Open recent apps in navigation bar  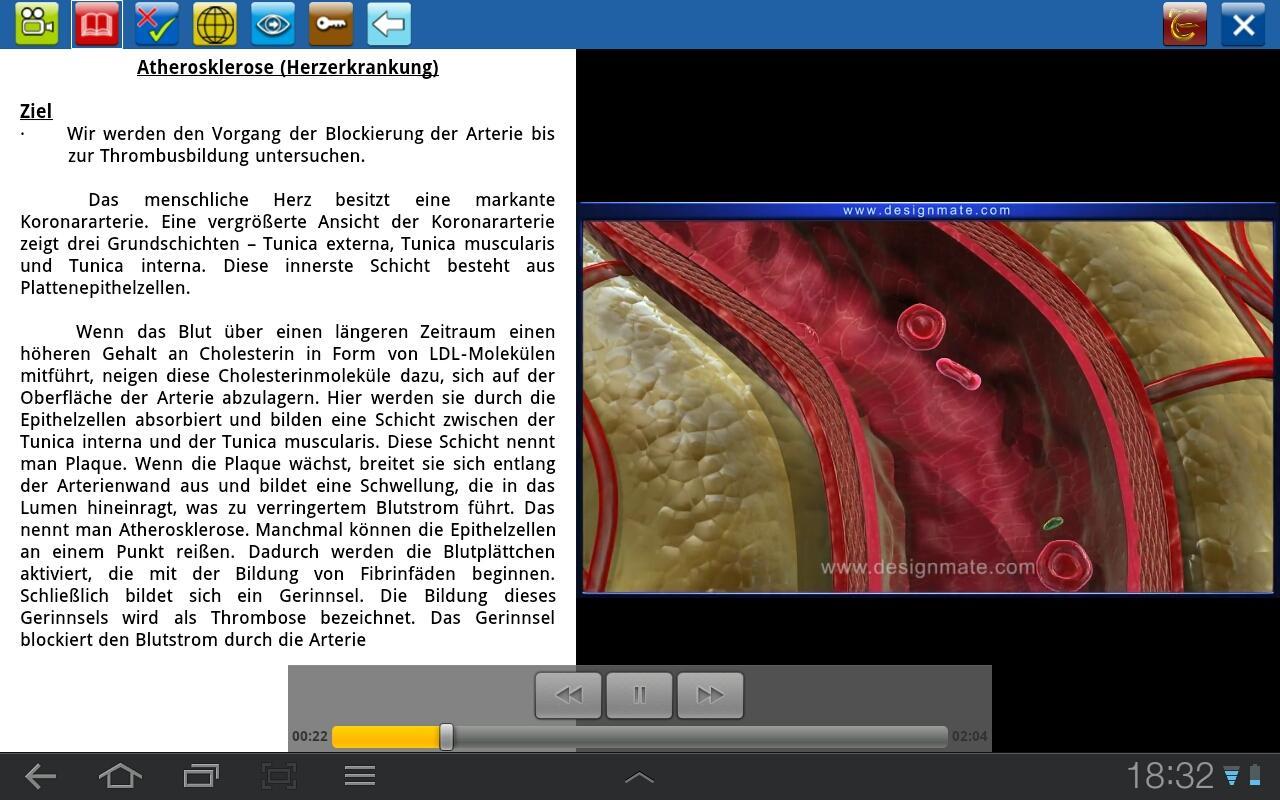(x=201, y=776)
